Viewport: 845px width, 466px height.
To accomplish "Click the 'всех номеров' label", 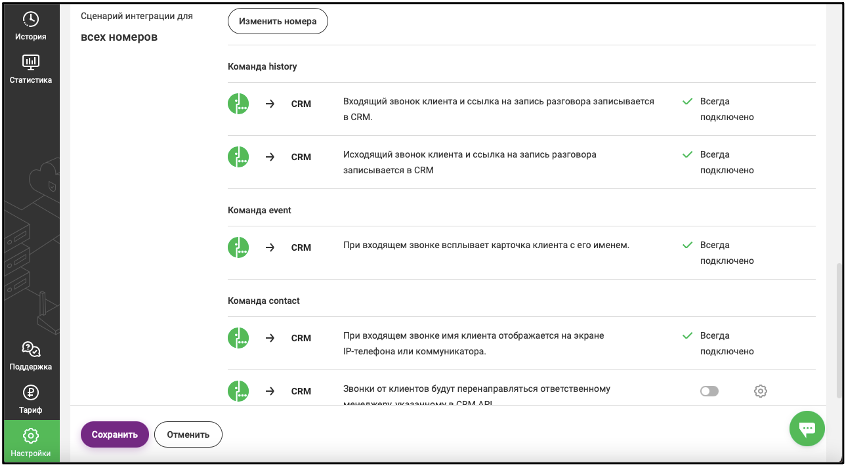I will pos(119,37).
